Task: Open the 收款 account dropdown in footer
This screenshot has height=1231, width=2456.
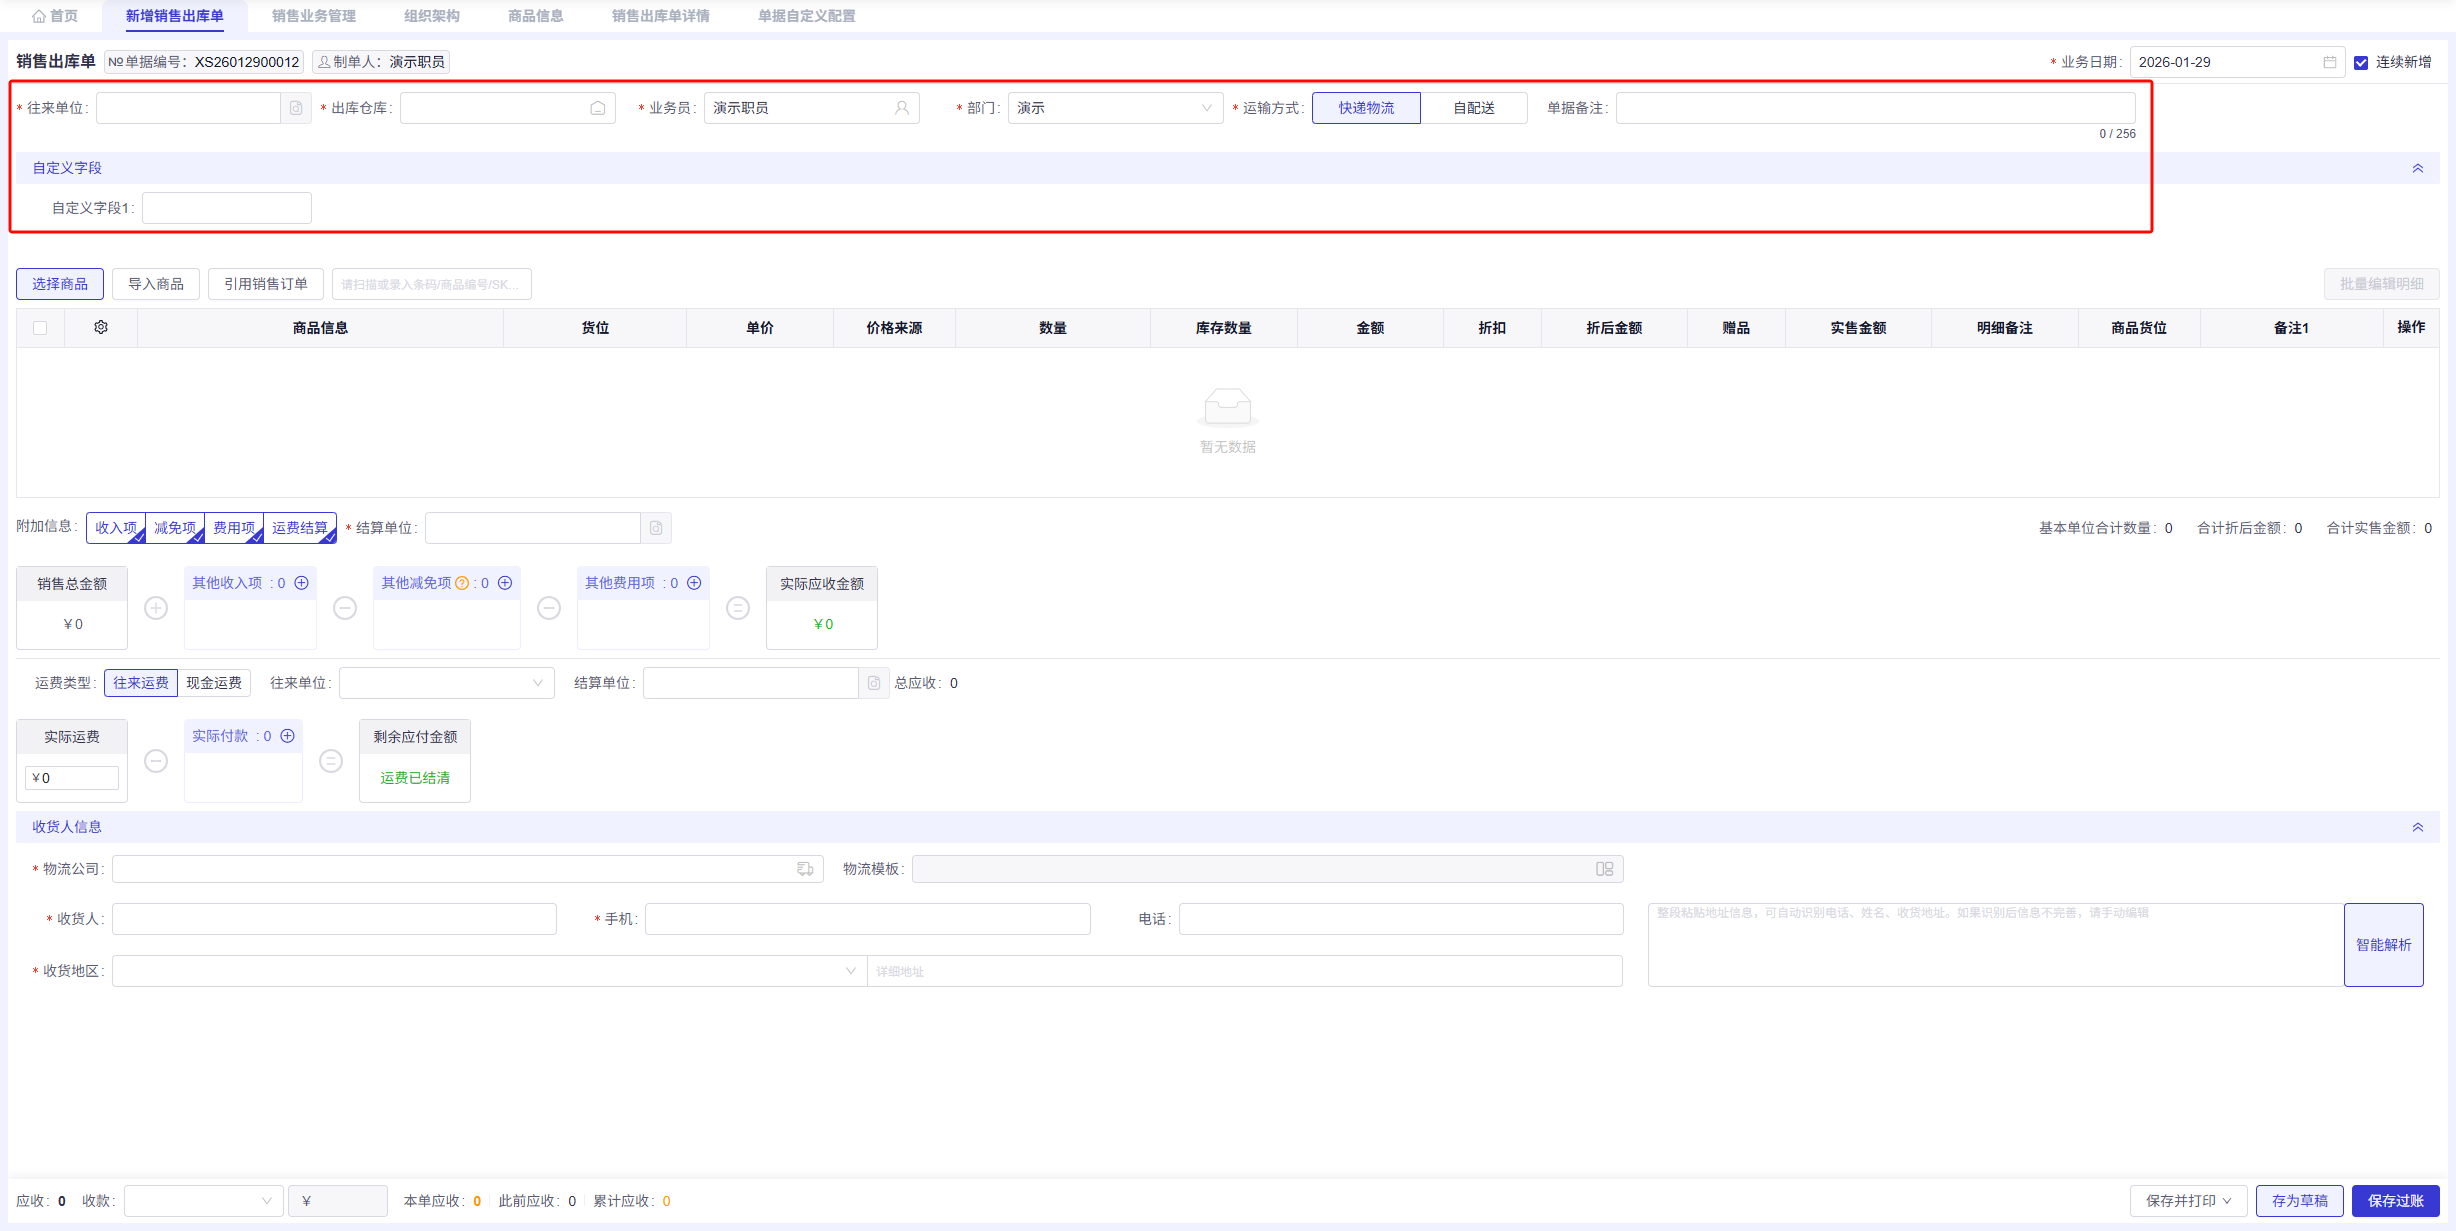Action: tap(203, 1201)
